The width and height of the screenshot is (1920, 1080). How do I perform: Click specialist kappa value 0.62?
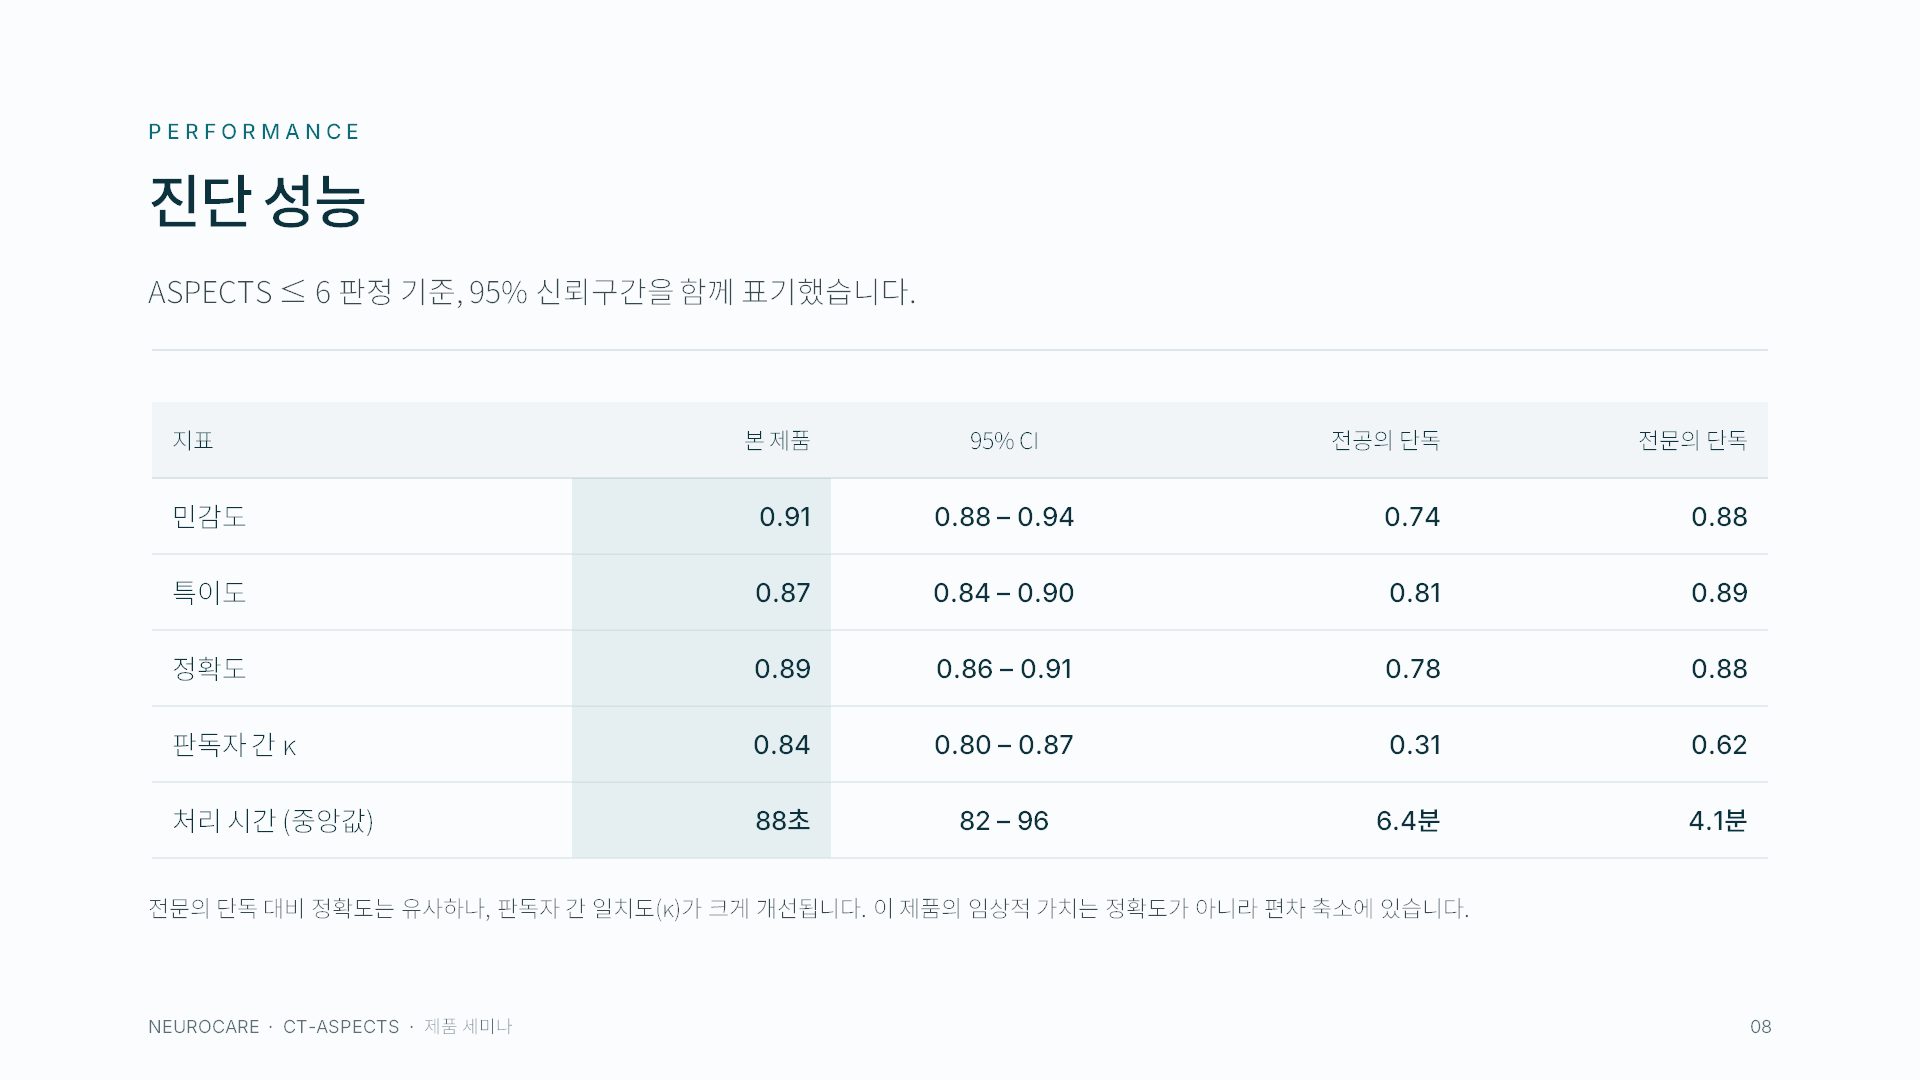click(x=1719, y=745)
